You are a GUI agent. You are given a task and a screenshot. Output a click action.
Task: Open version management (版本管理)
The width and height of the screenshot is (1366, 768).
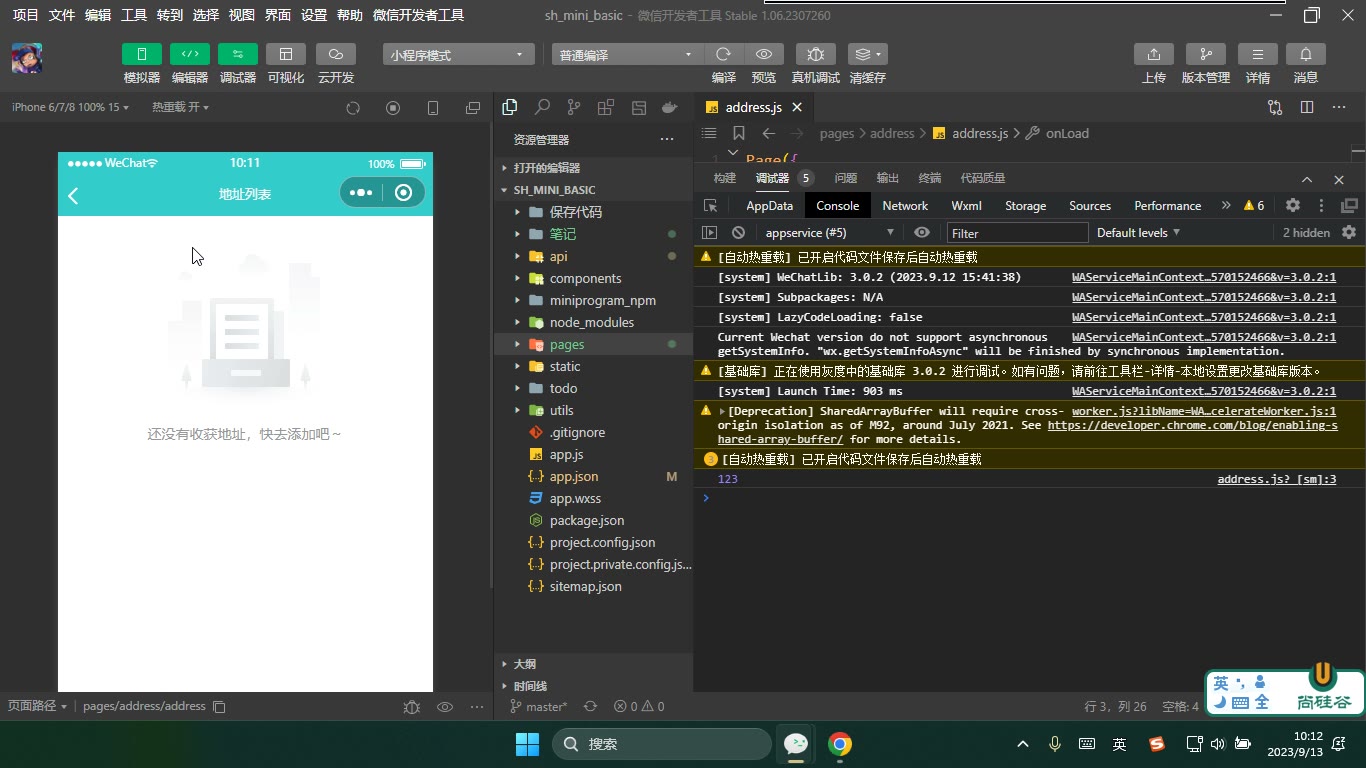(x=1206, y=54)
